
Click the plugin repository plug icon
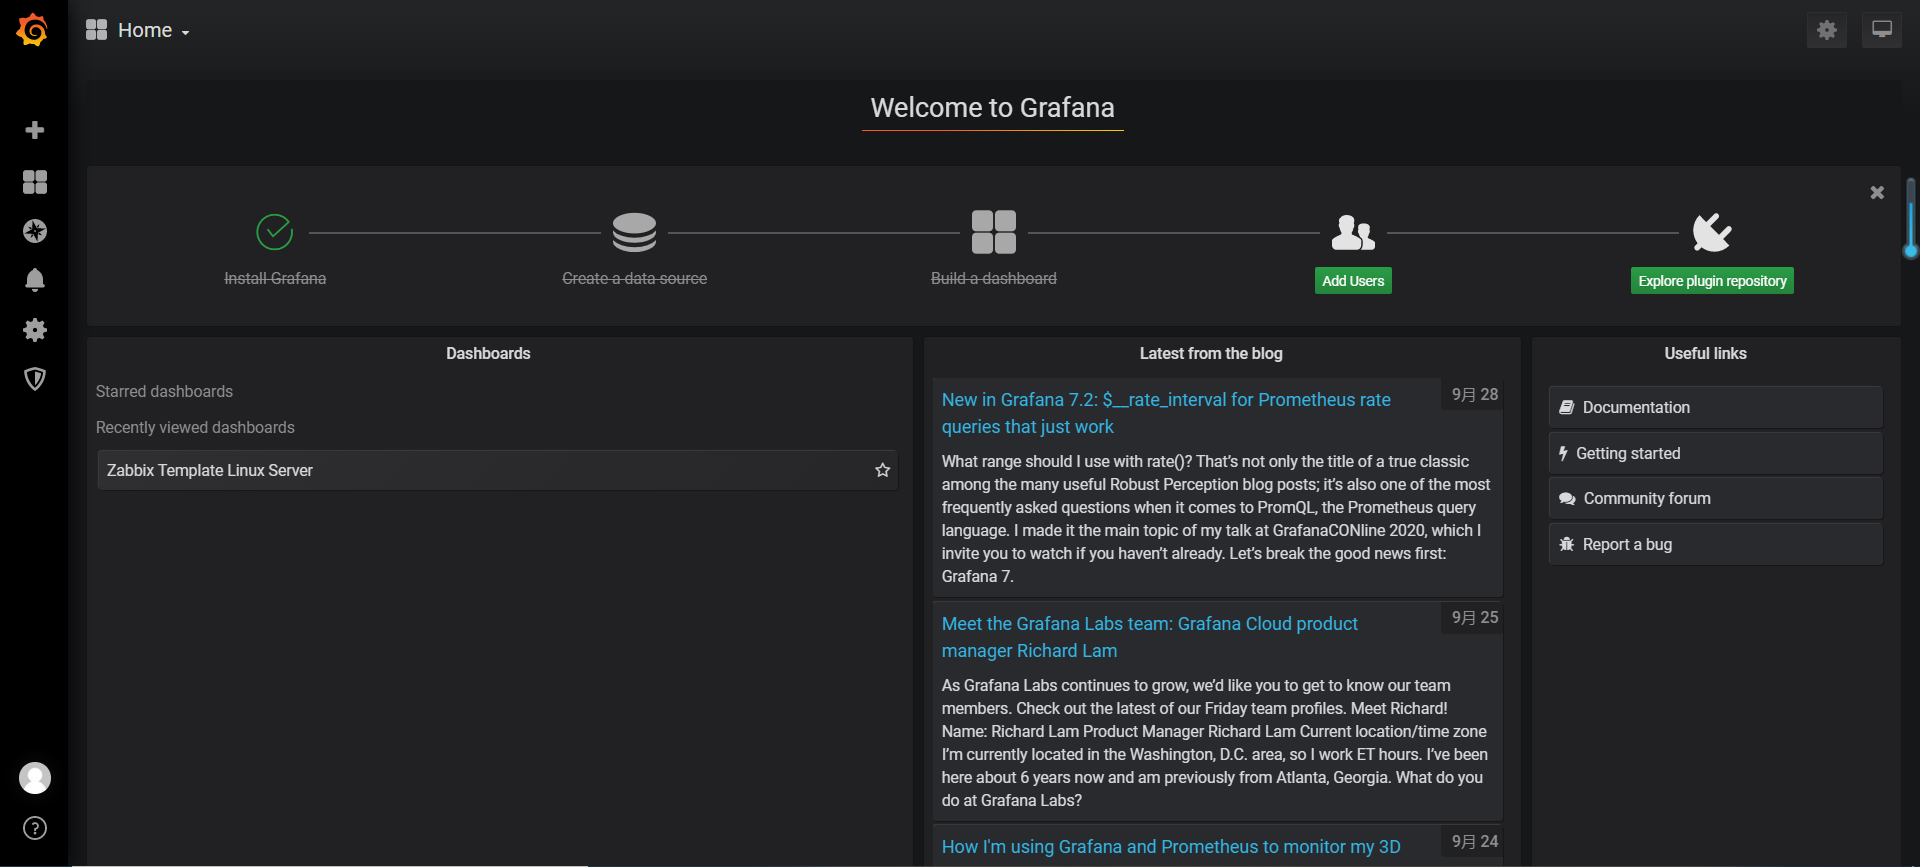point(1712,232)
